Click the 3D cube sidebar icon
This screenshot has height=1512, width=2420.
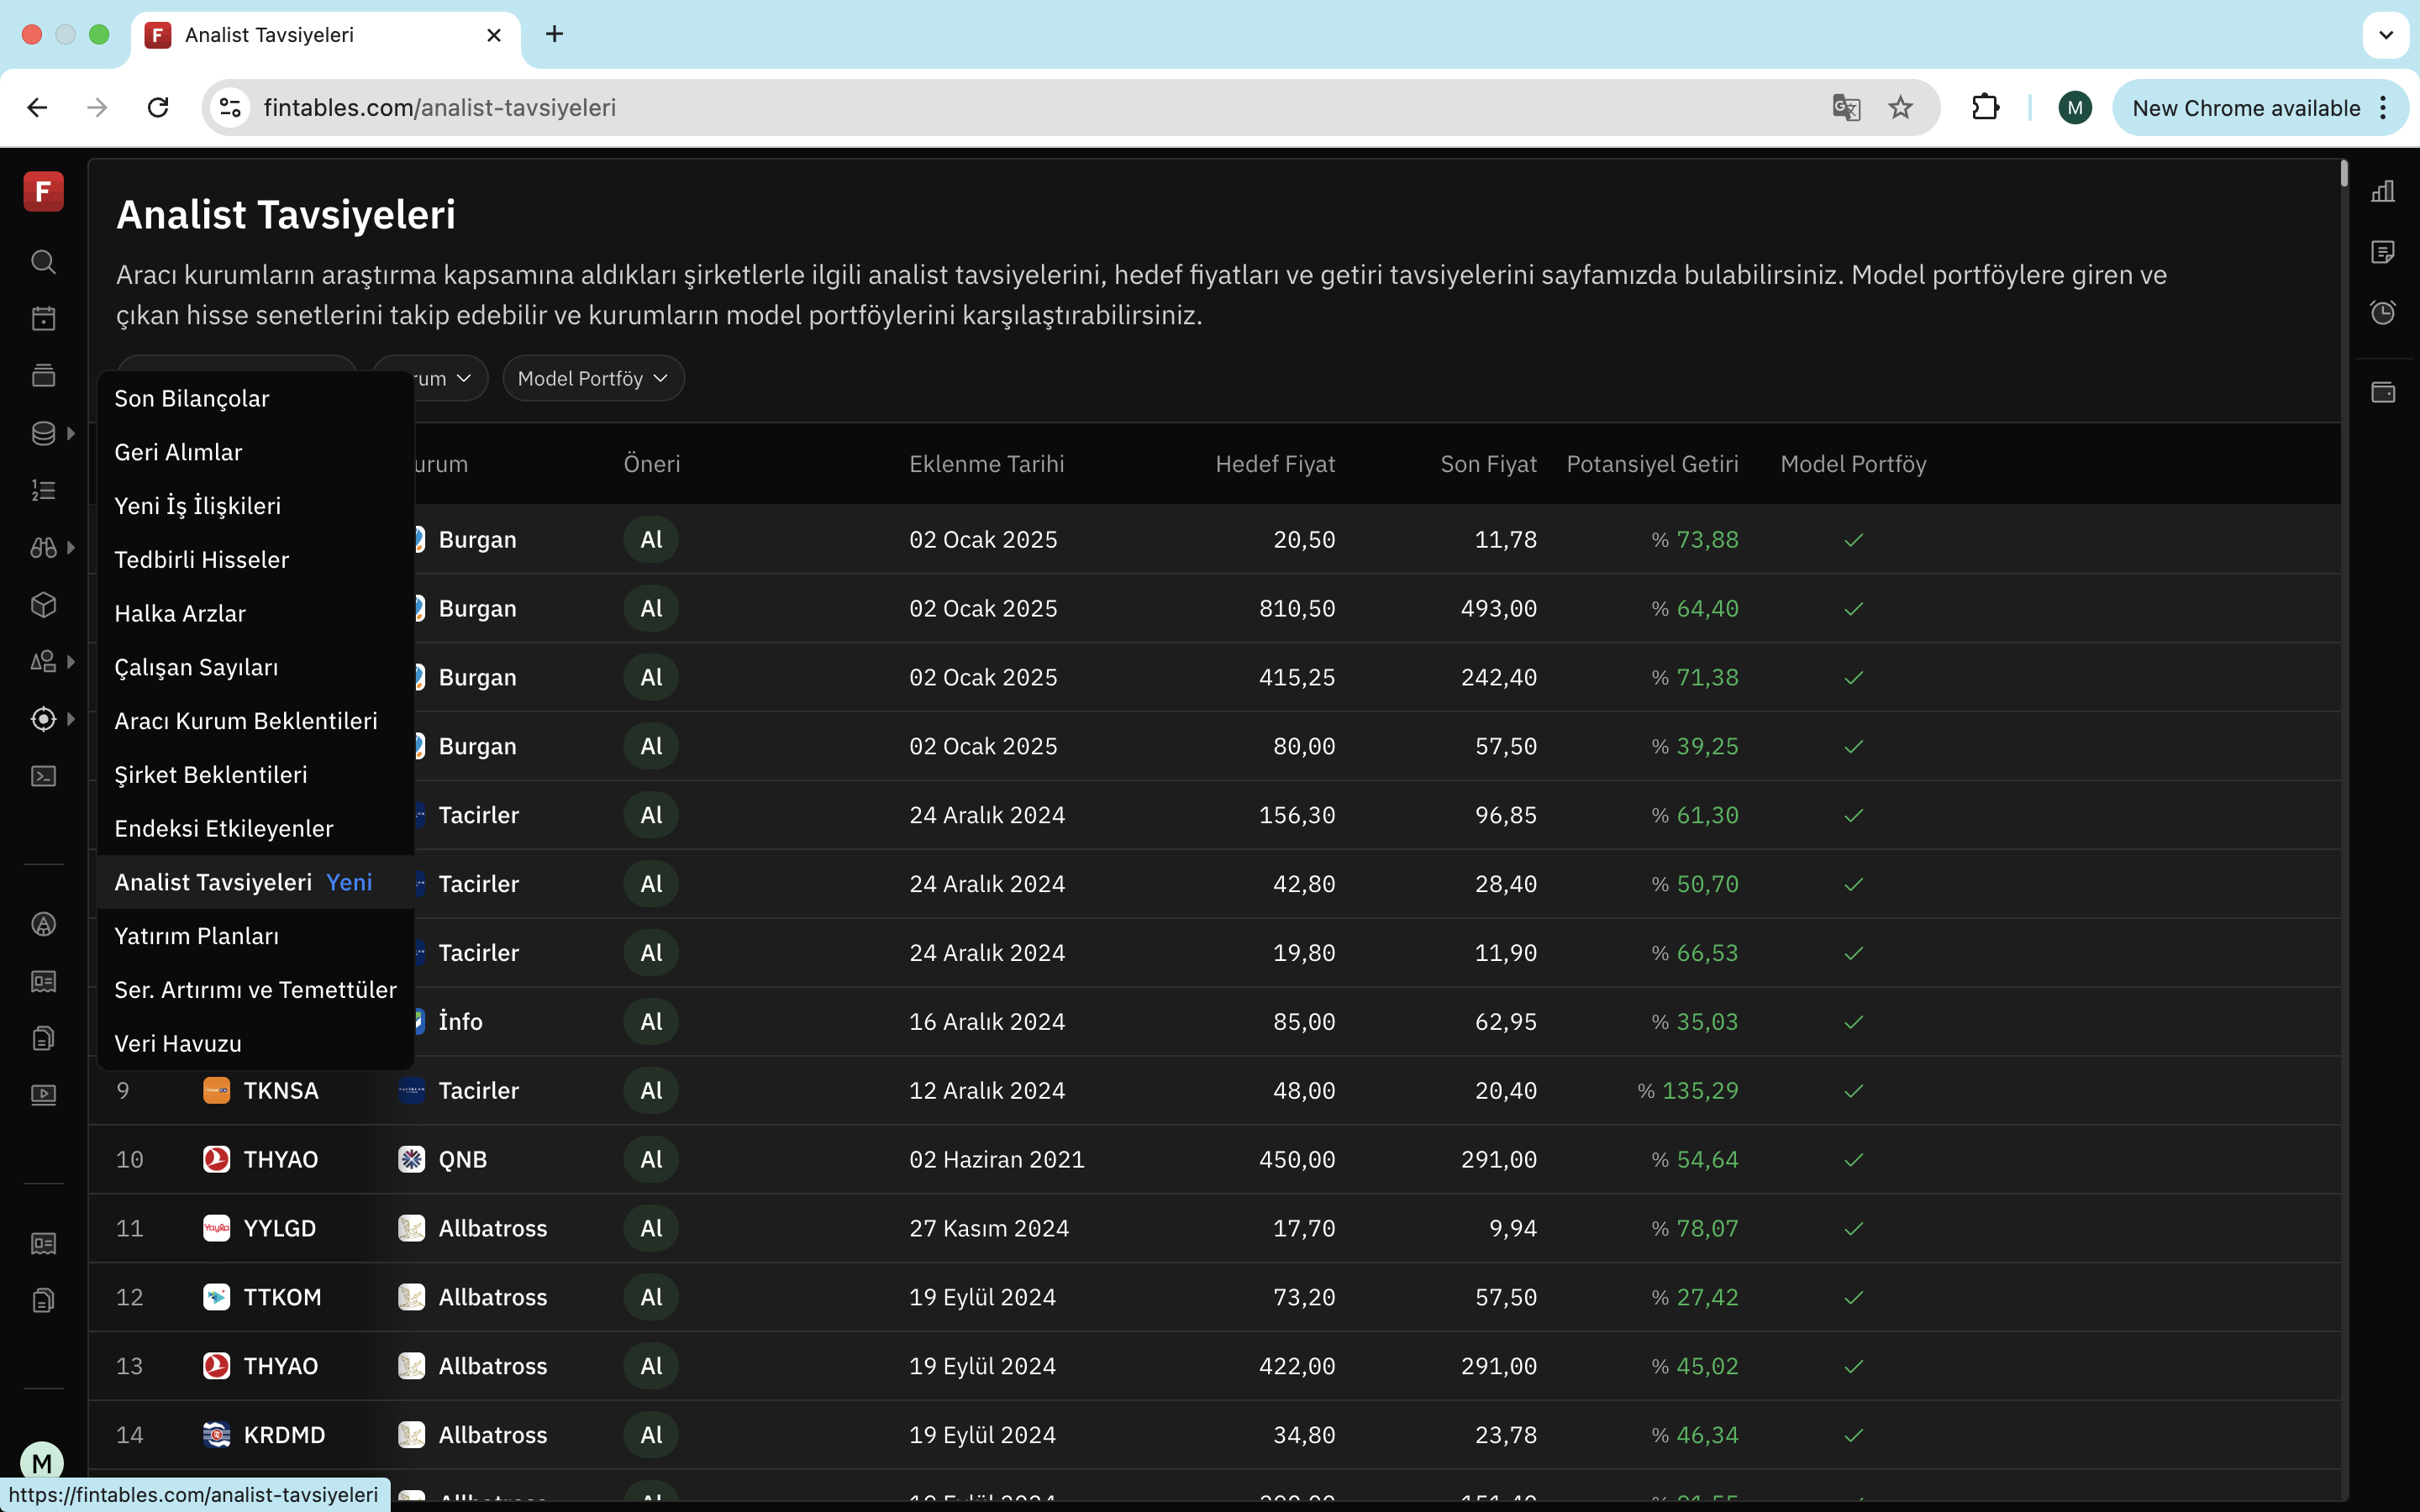coord(43,605)
